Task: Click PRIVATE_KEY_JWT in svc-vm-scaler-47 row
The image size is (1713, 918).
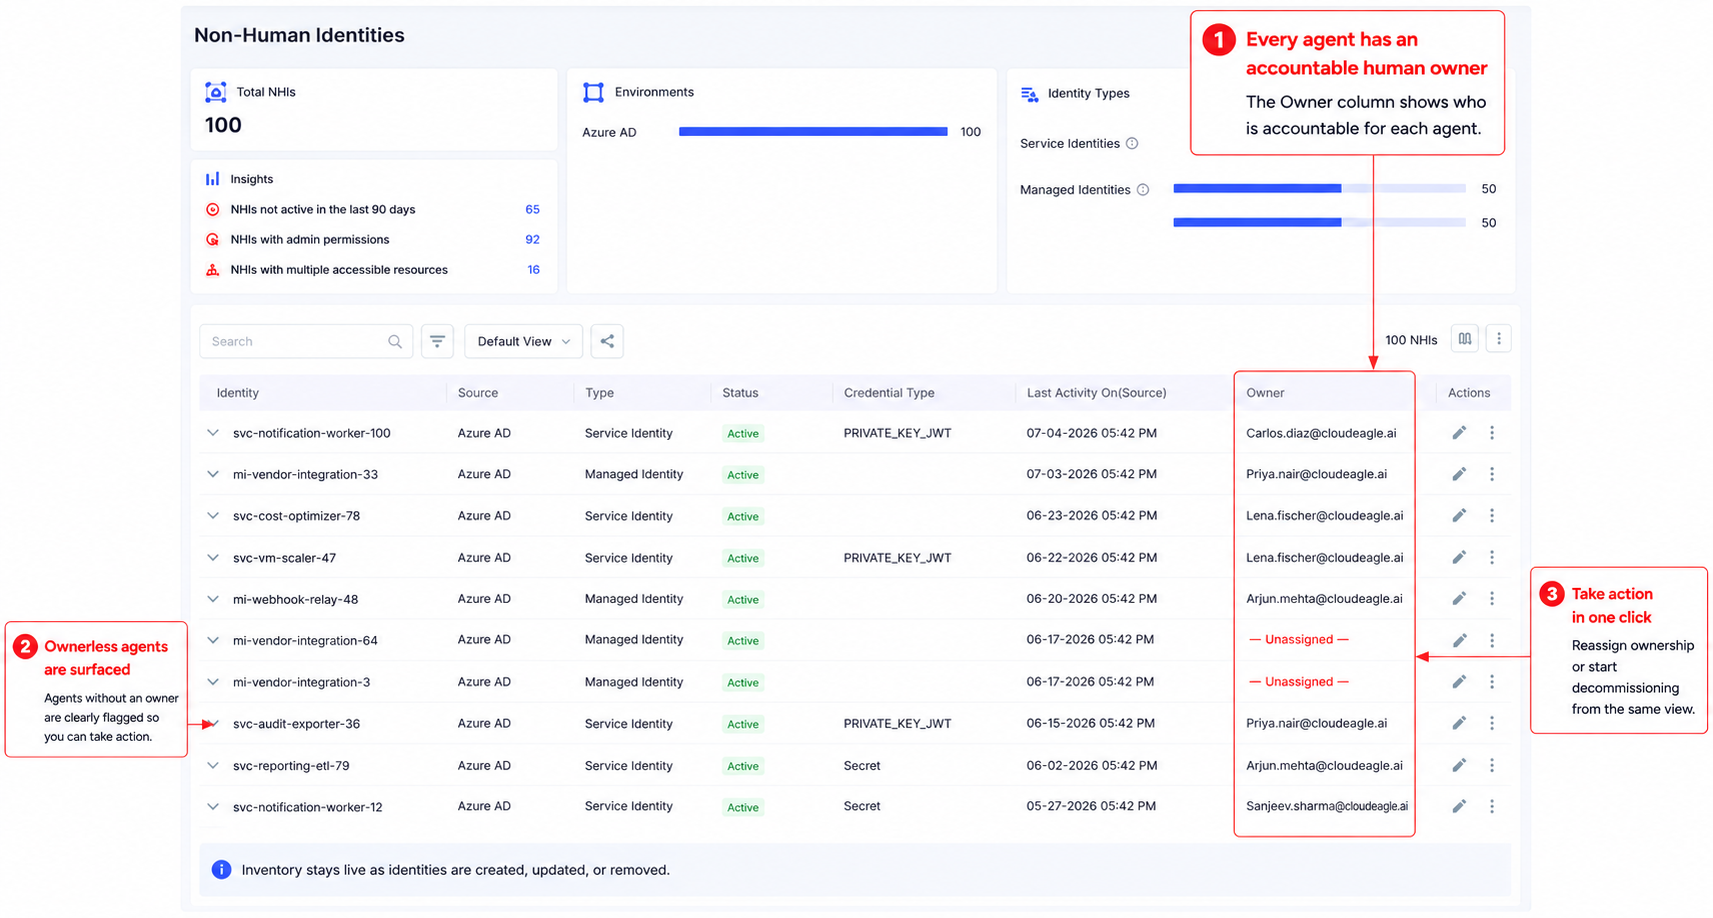Action: (x=897, y=557)
